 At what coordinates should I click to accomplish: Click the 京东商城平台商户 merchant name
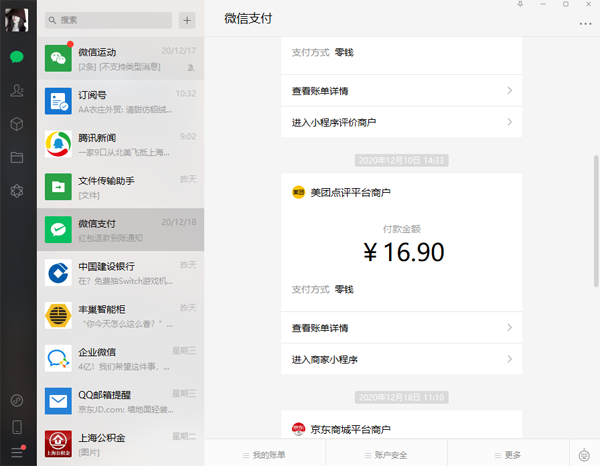(350, 429)
